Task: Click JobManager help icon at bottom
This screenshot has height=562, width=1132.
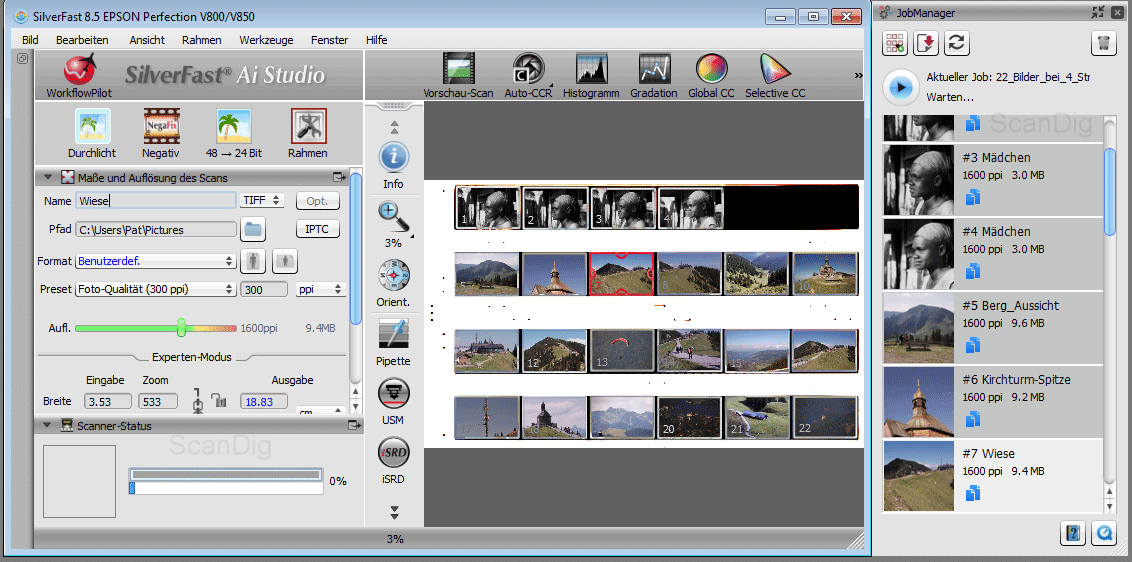Action: tap(1073, 533)
